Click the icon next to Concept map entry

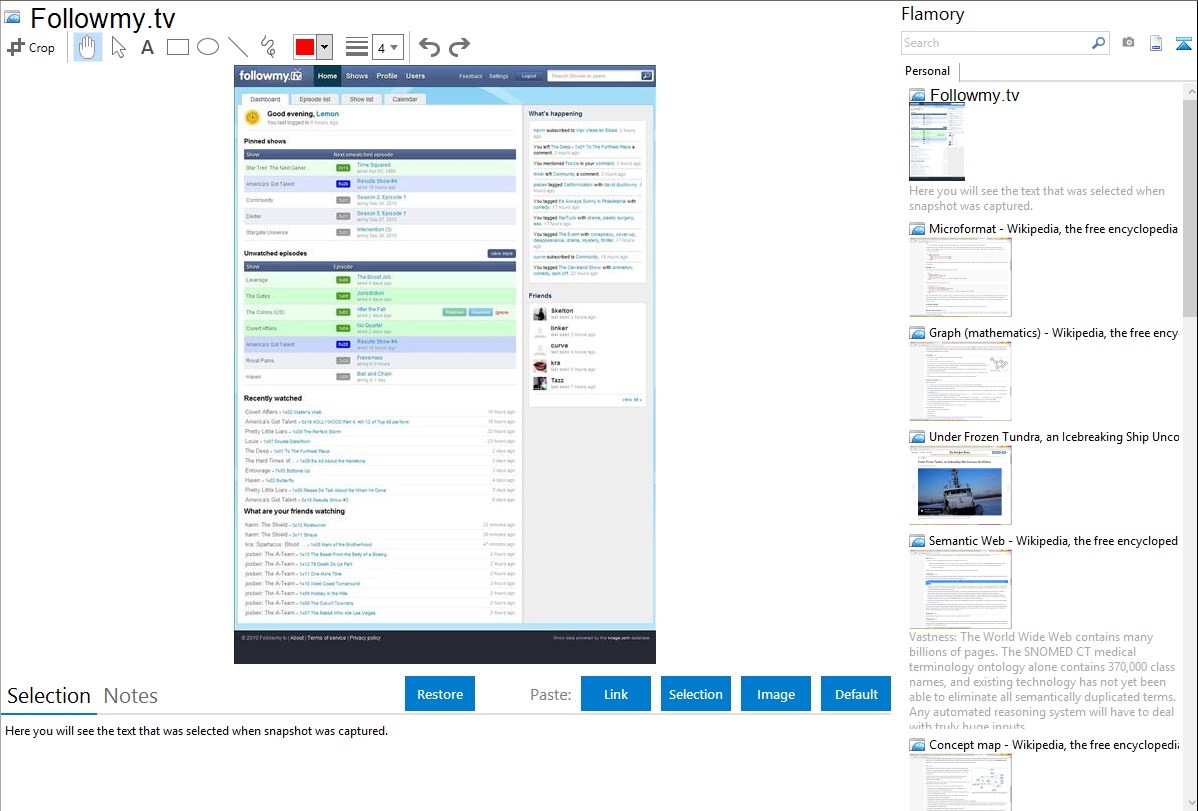917,745
